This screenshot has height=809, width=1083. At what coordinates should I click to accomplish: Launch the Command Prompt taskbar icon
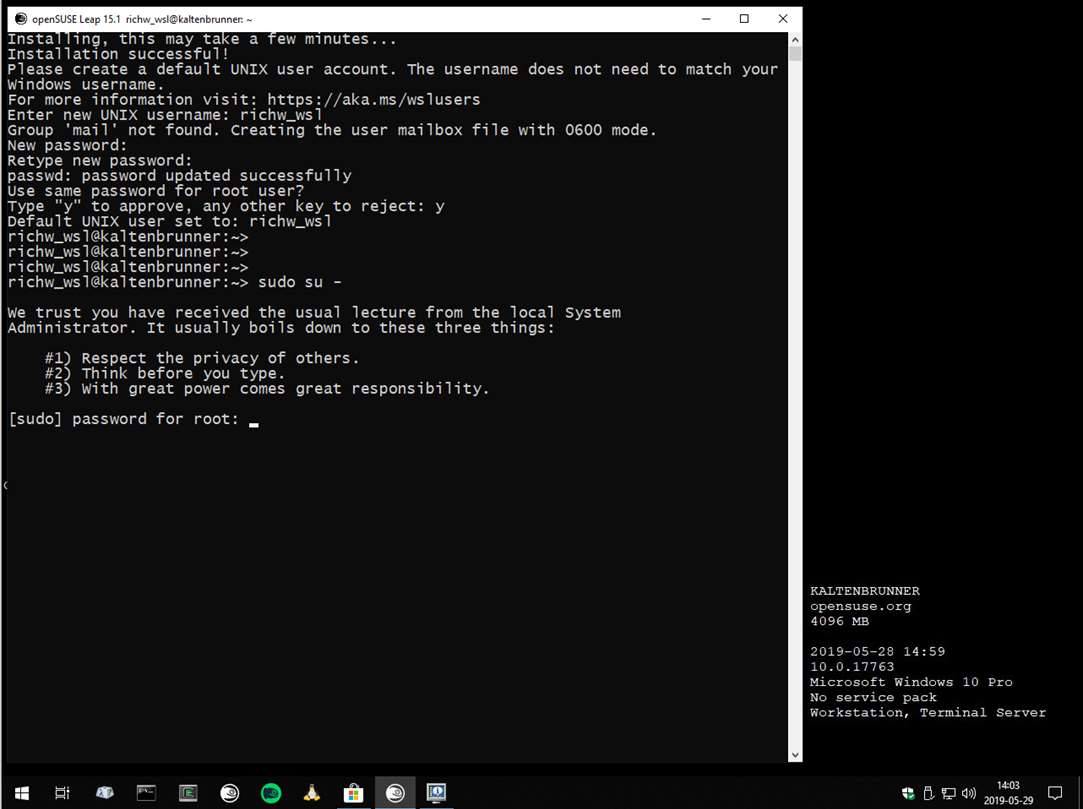click(x=146, y=793)
